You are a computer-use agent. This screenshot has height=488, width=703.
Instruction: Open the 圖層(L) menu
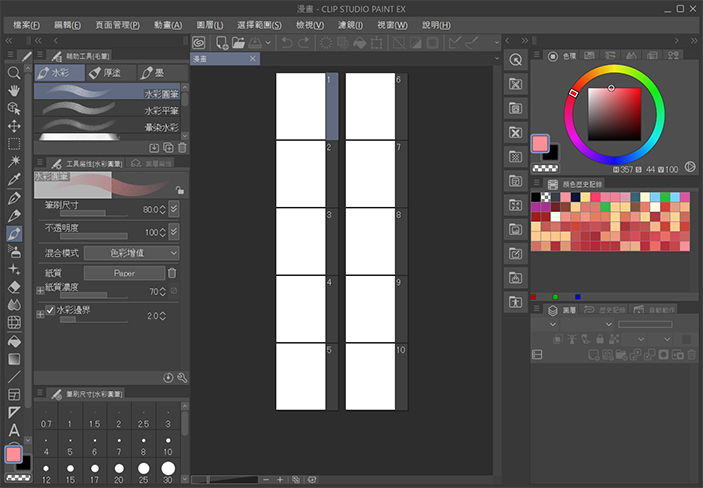coord(210,25)
